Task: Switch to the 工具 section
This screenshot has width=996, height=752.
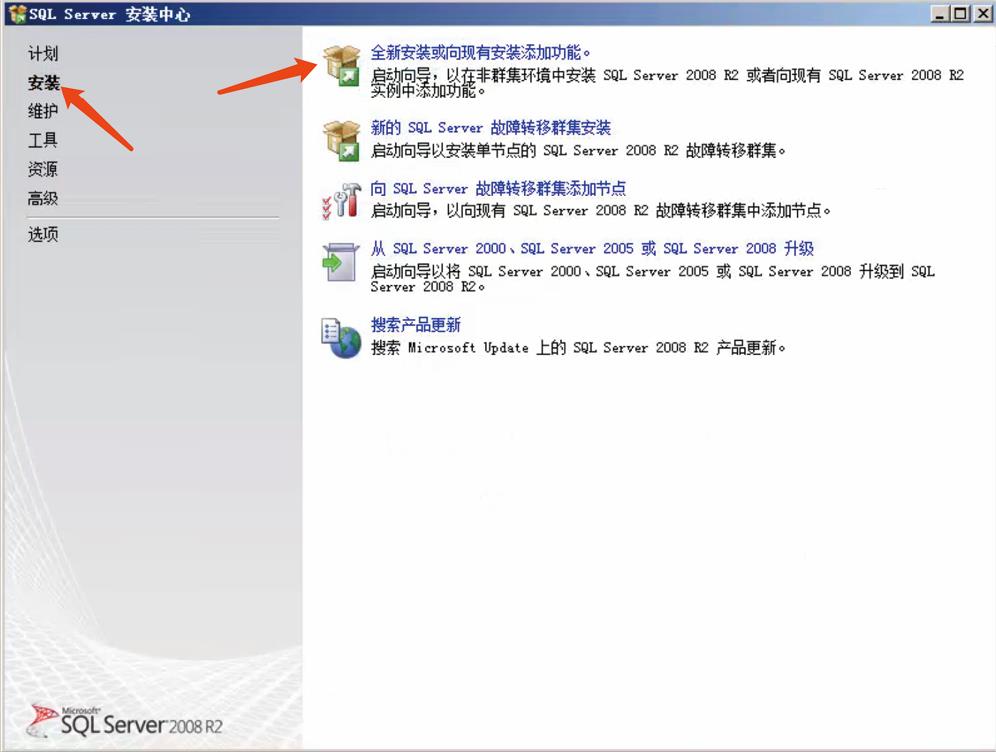Action: [x=43, y=140]
